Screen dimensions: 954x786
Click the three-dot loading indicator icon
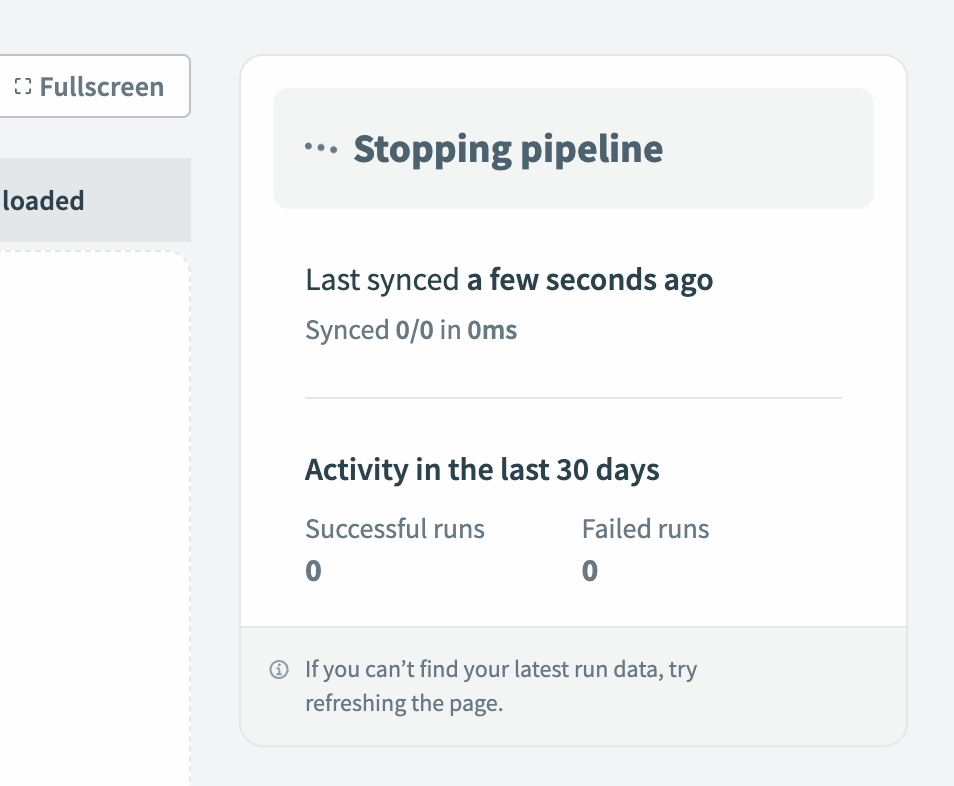coord(321,148)
